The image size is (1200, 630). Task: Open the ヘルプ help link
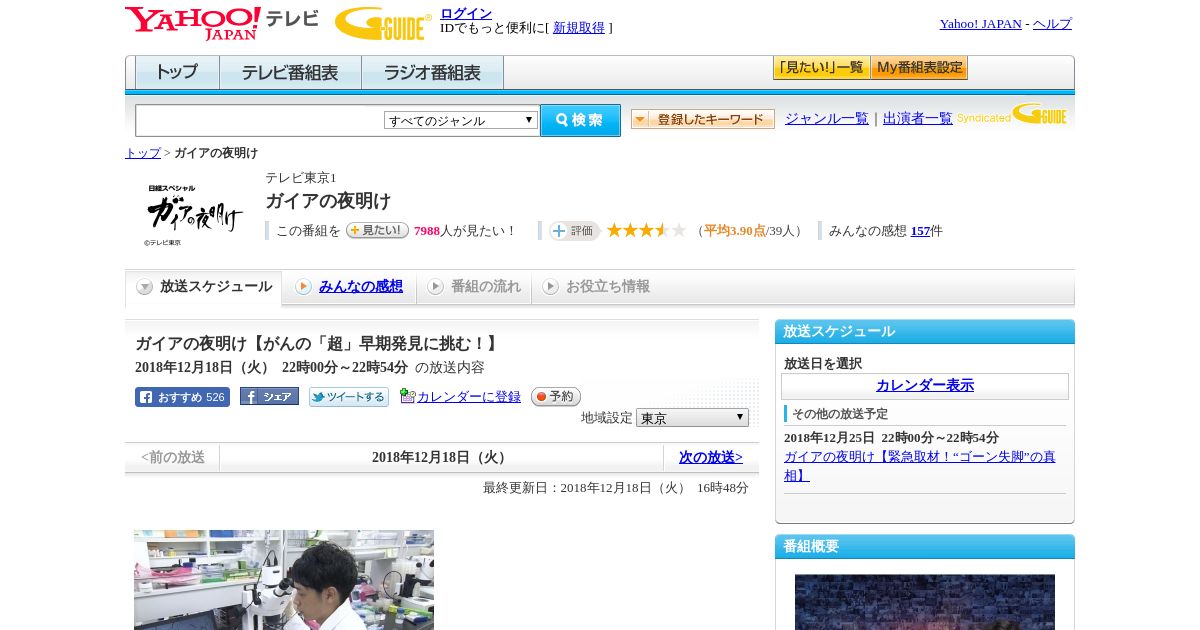pyautogui.click(x=1052, y=24)
